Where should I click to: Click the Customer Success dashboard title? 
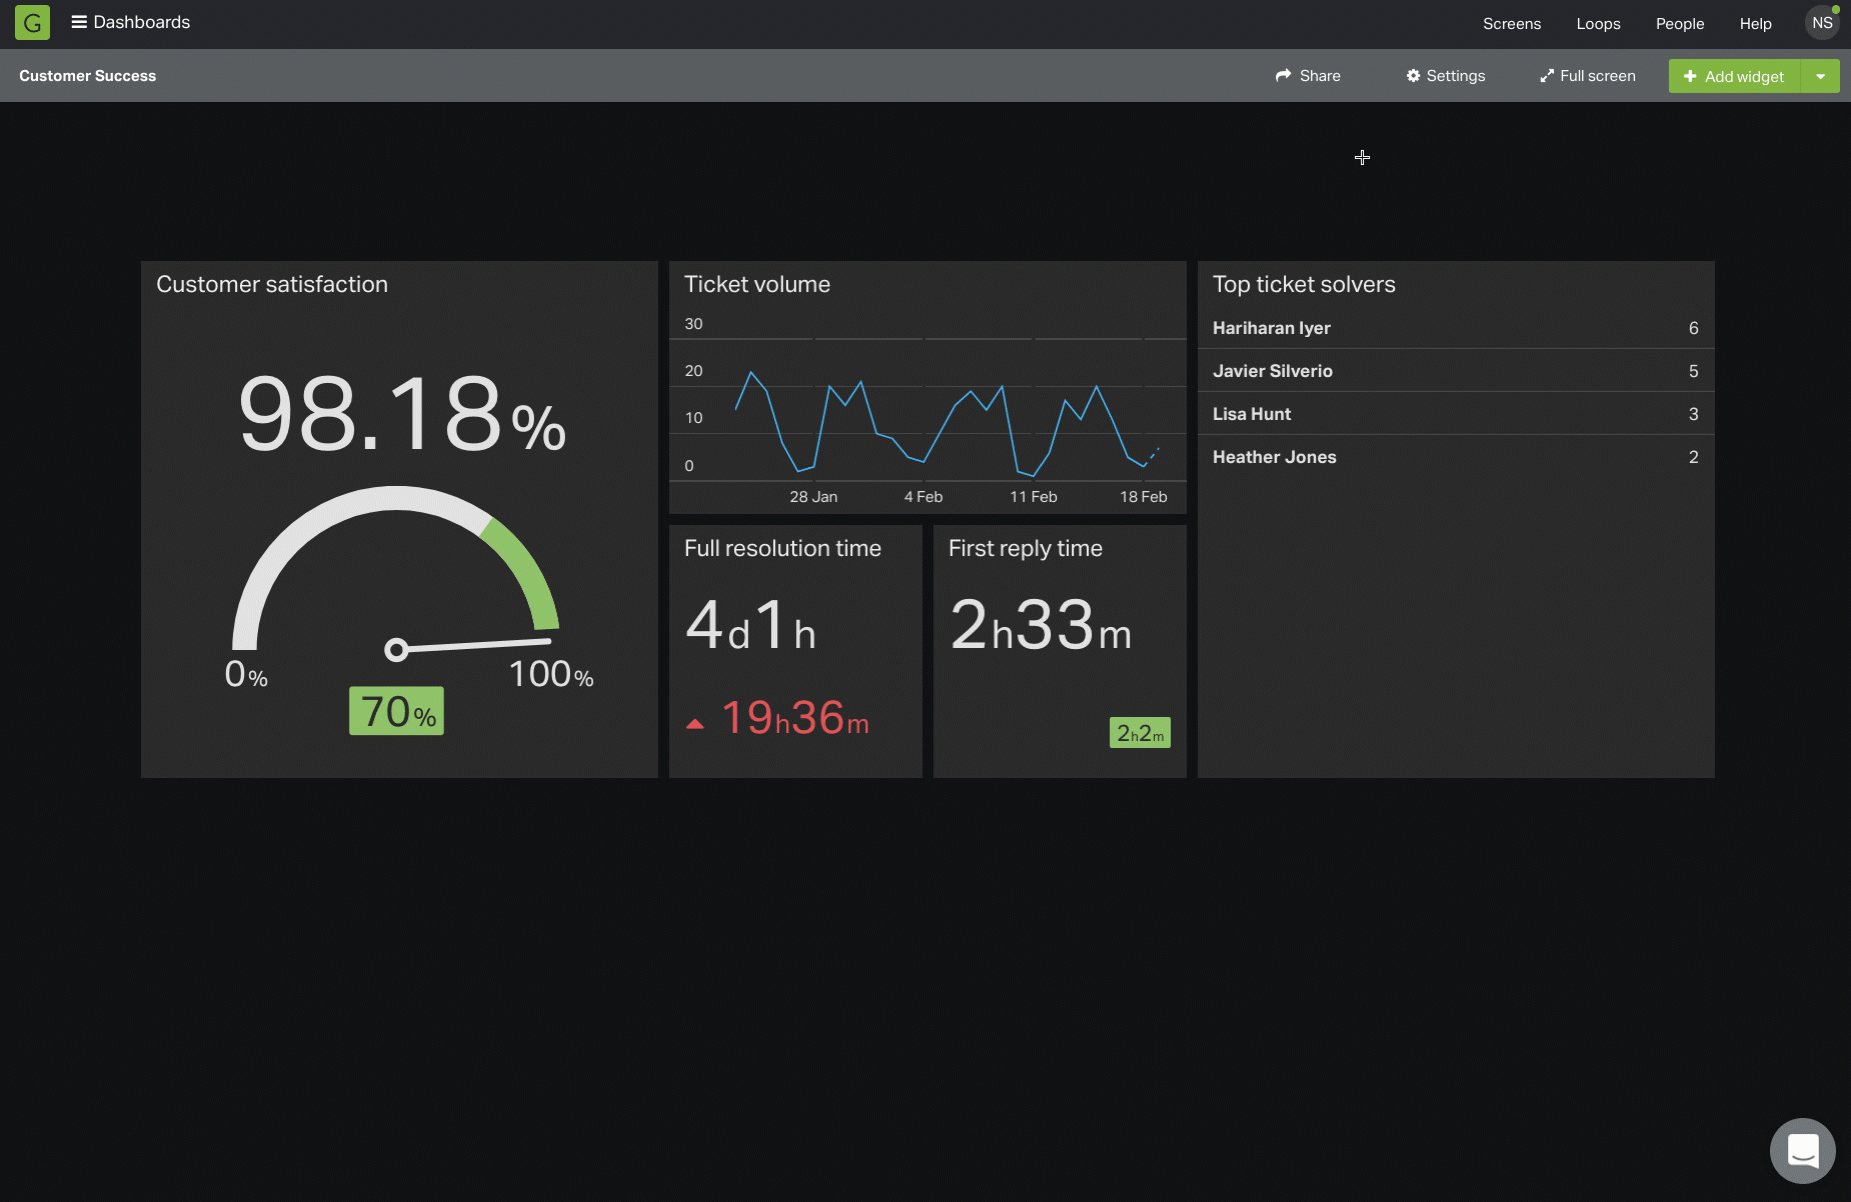(x=88, y=76)
